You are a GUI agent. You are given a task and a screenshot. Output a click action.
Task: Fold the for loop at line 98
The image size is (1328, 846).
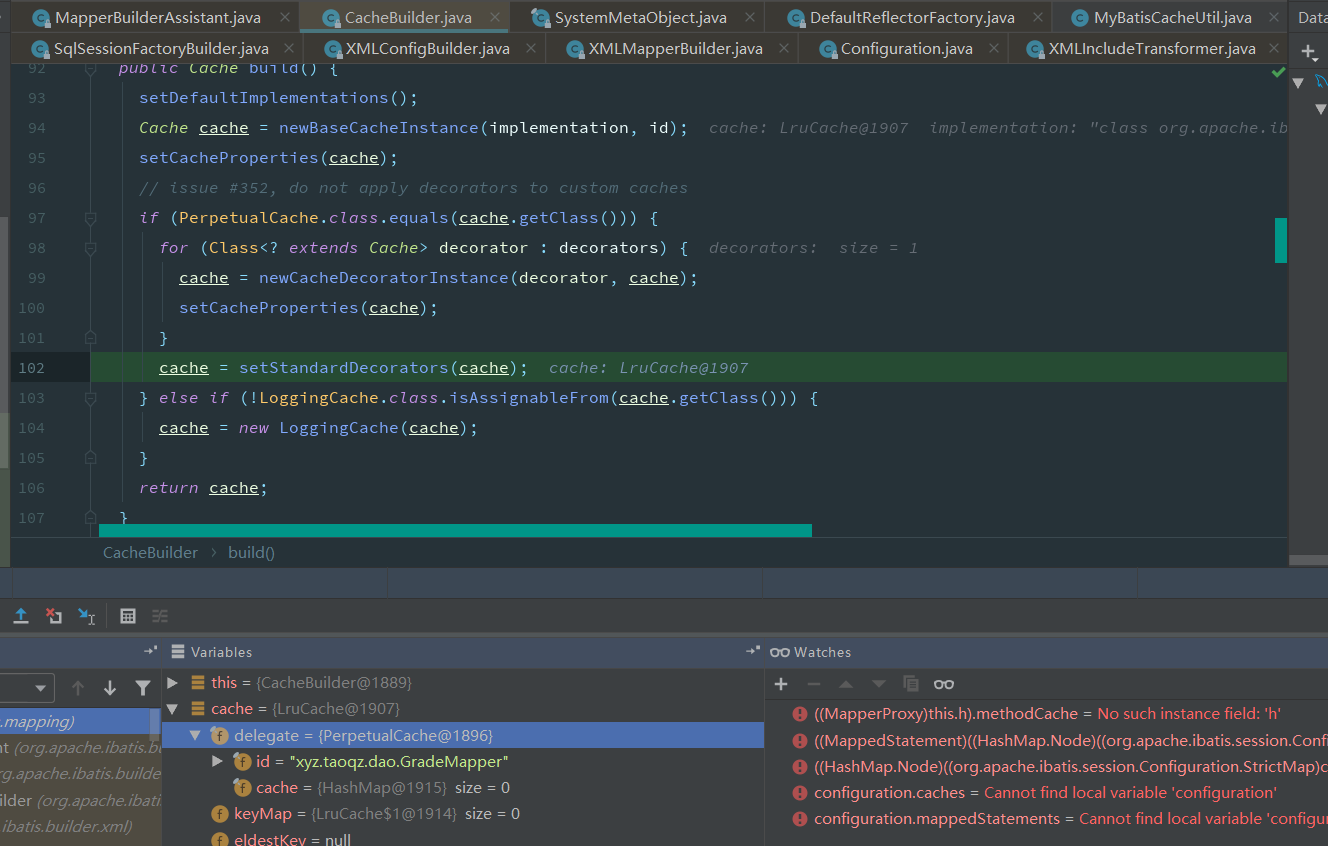[90, 247]
